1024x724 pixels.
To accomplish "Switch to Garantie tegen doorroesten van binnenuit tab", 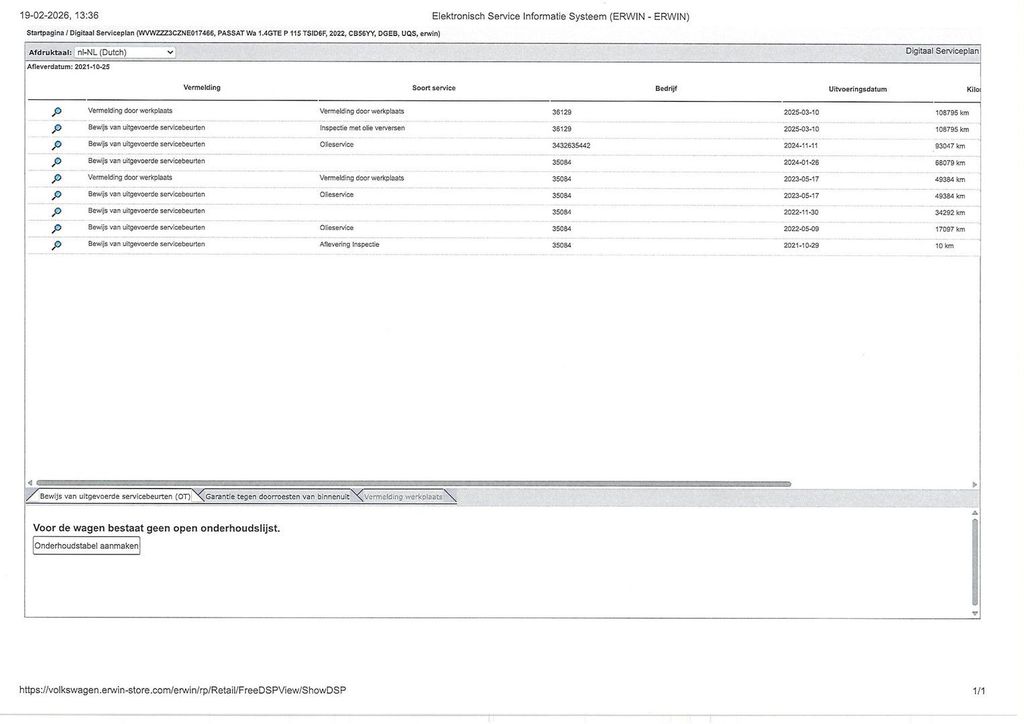I will pos(277,496).
